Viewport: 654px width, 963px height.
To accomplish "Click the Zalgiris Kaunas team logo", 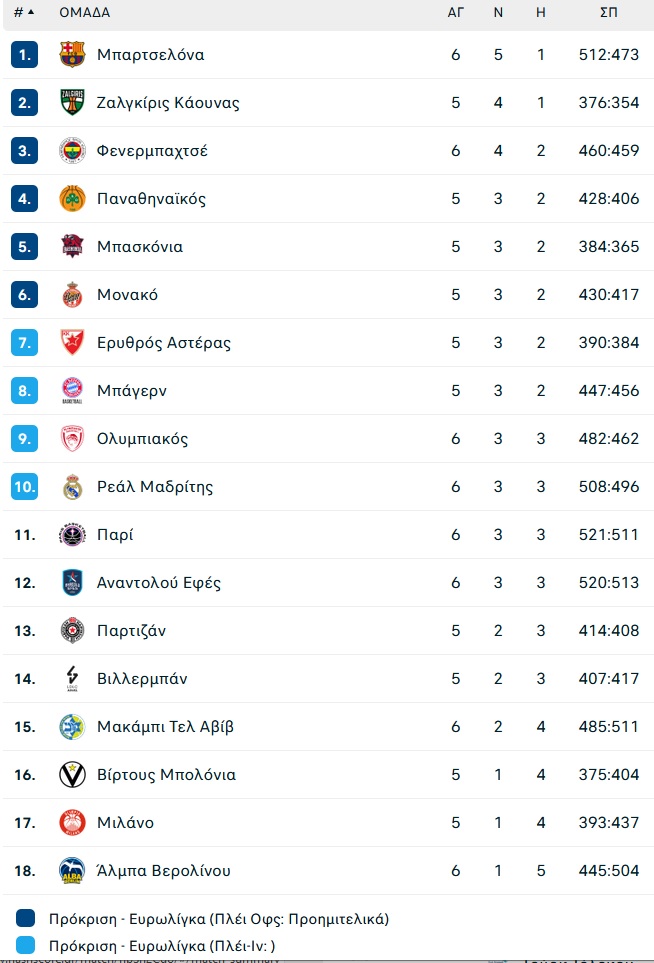I will click(72, 103).
